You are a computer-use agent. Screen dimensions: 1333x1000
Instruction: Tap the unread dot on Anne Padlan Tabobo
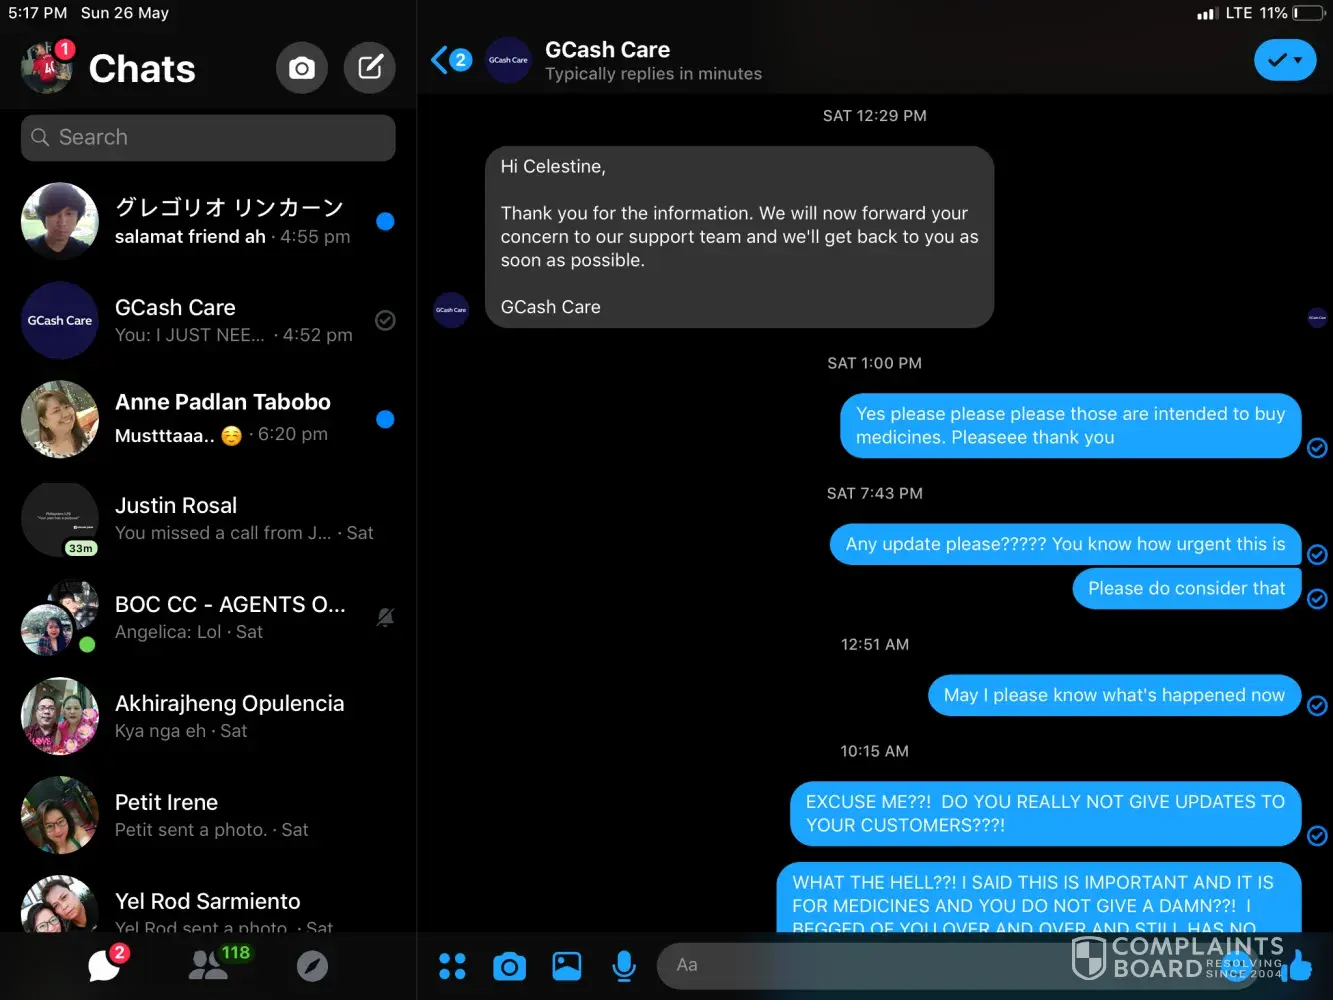pos(385,419)
